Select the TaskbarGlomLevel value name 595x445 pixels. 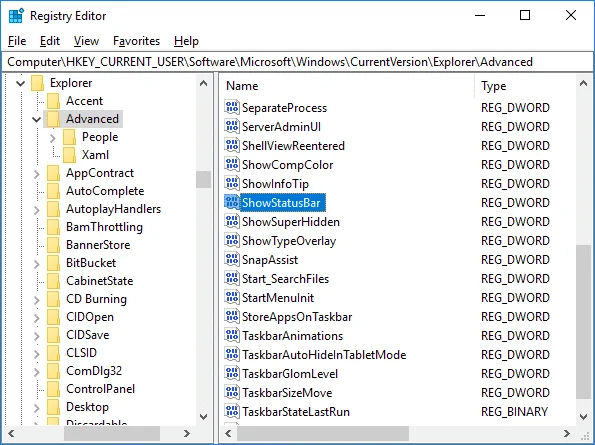[290, 374]
